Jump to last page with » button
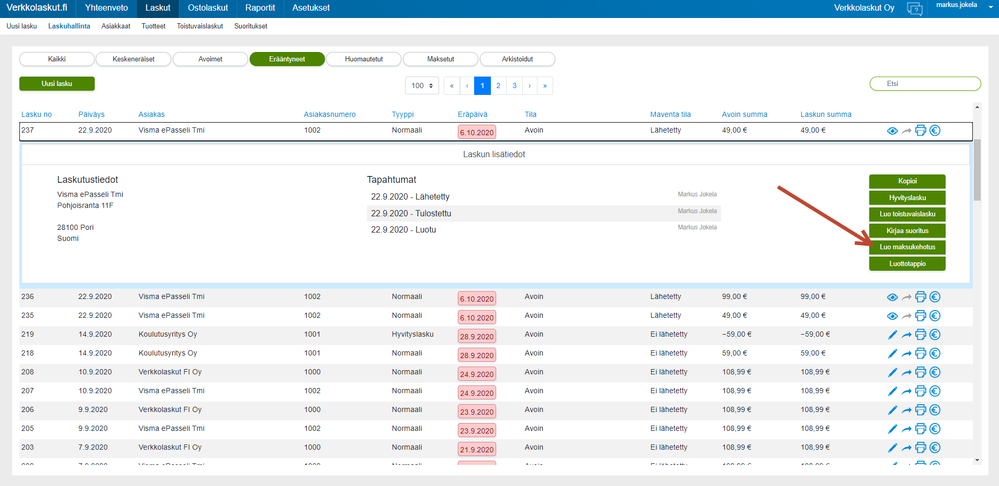999x486 pixels. (545, 85)
